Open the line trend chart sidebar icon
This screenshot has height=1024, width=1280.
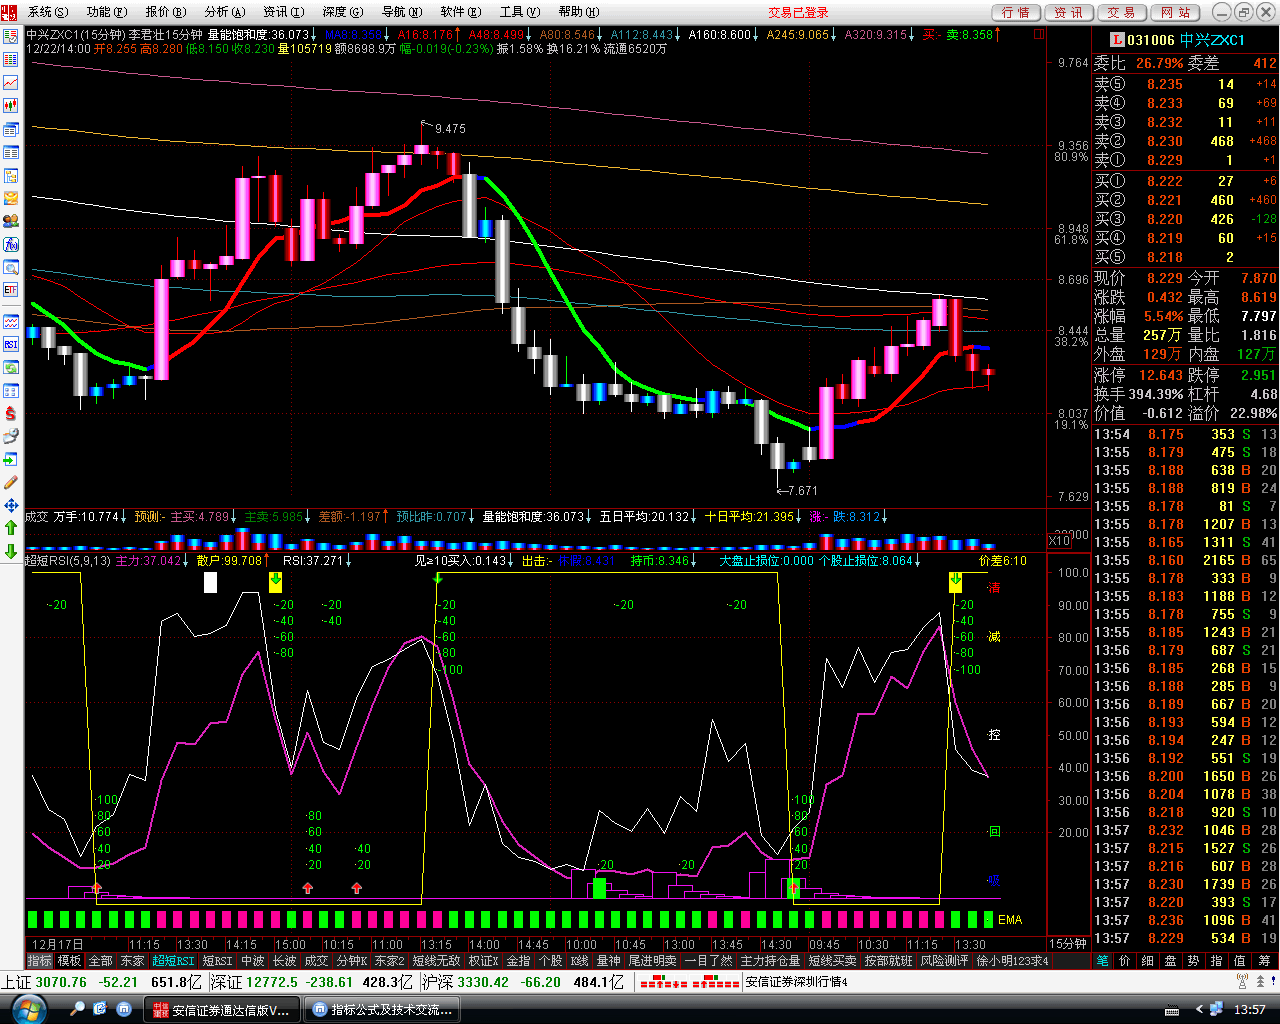11,83
